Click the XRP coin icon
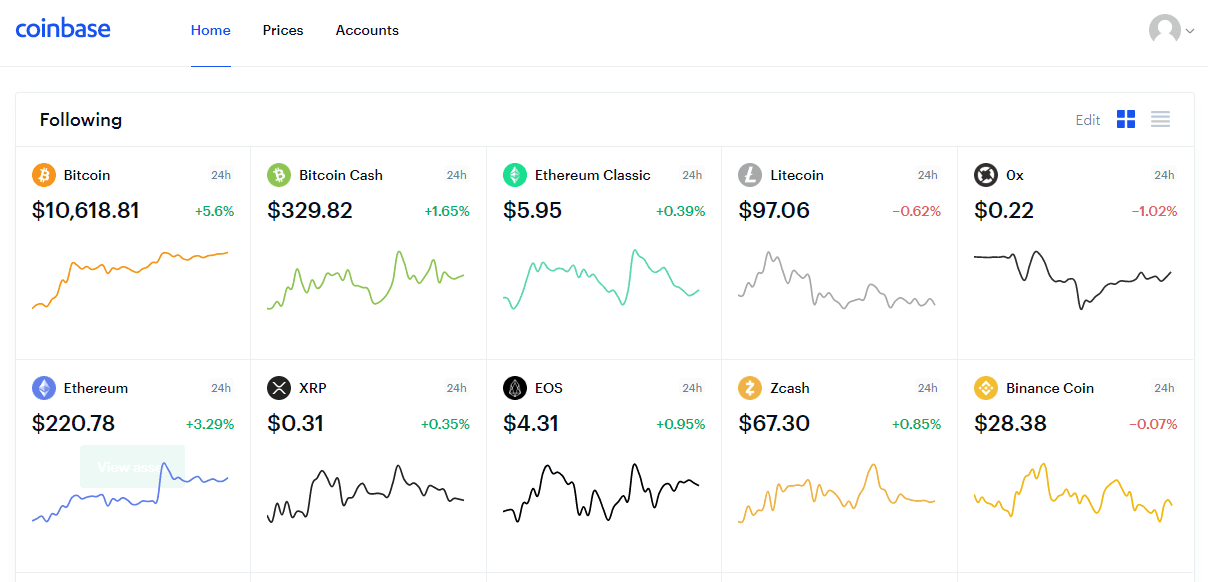 click(279, 388)
